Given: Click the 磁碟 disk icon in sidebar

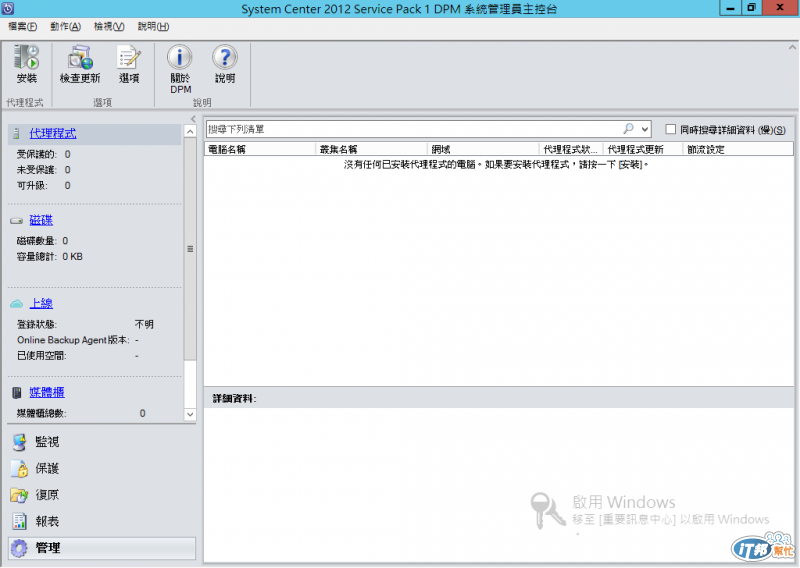Looking at the screenshot, I should (x=16, y=220).
